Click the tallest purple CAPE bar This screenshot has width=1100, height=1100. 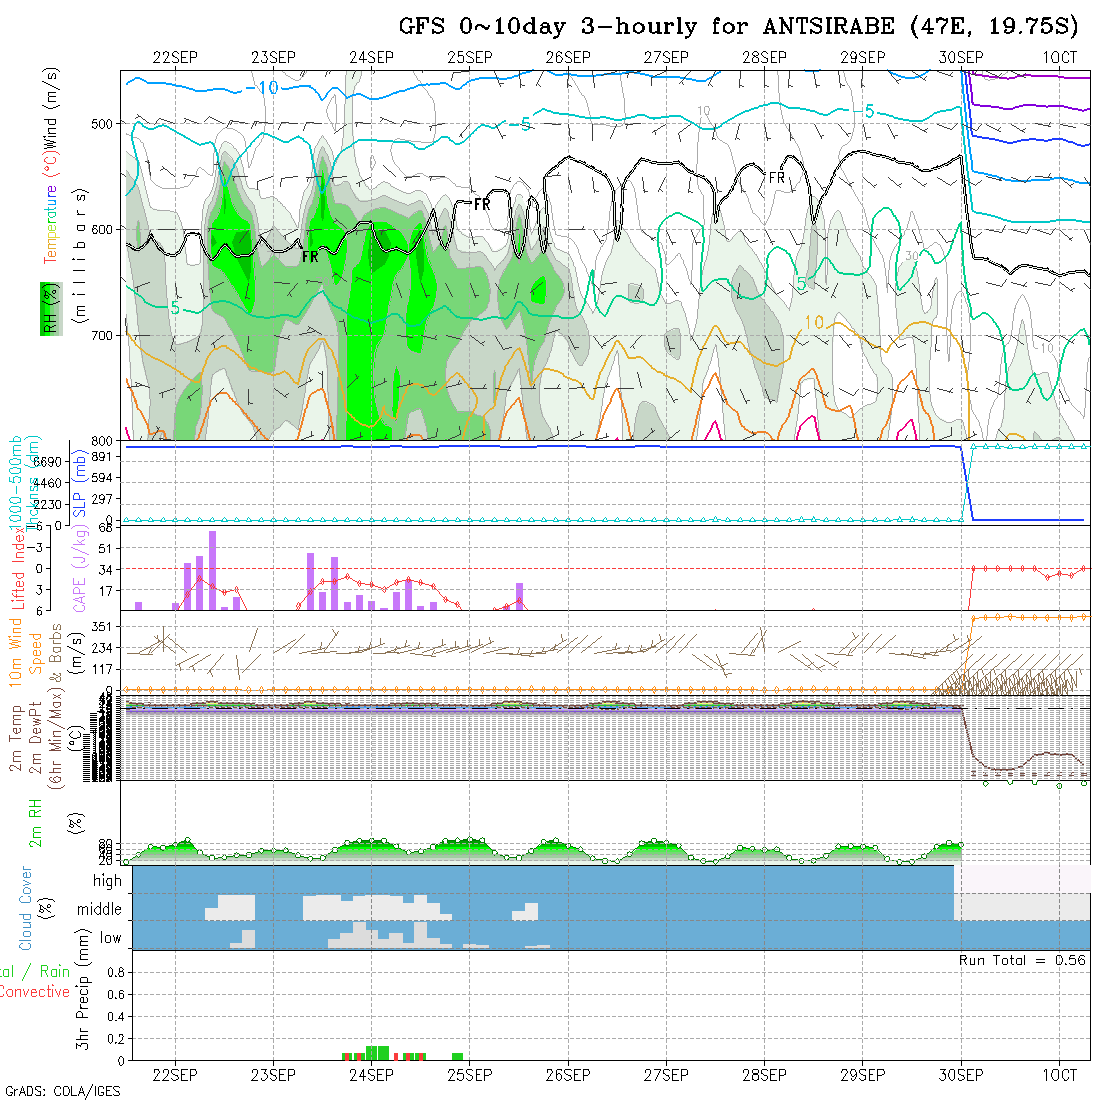pos(213,570)
